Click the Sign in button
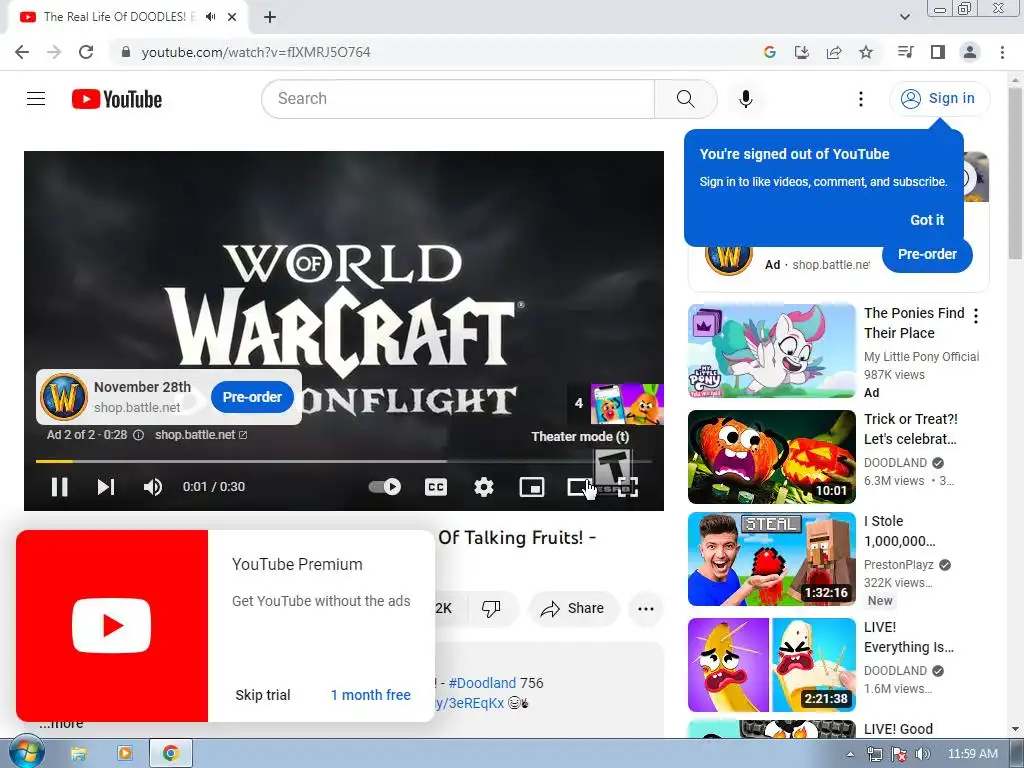 pos(939,99)
